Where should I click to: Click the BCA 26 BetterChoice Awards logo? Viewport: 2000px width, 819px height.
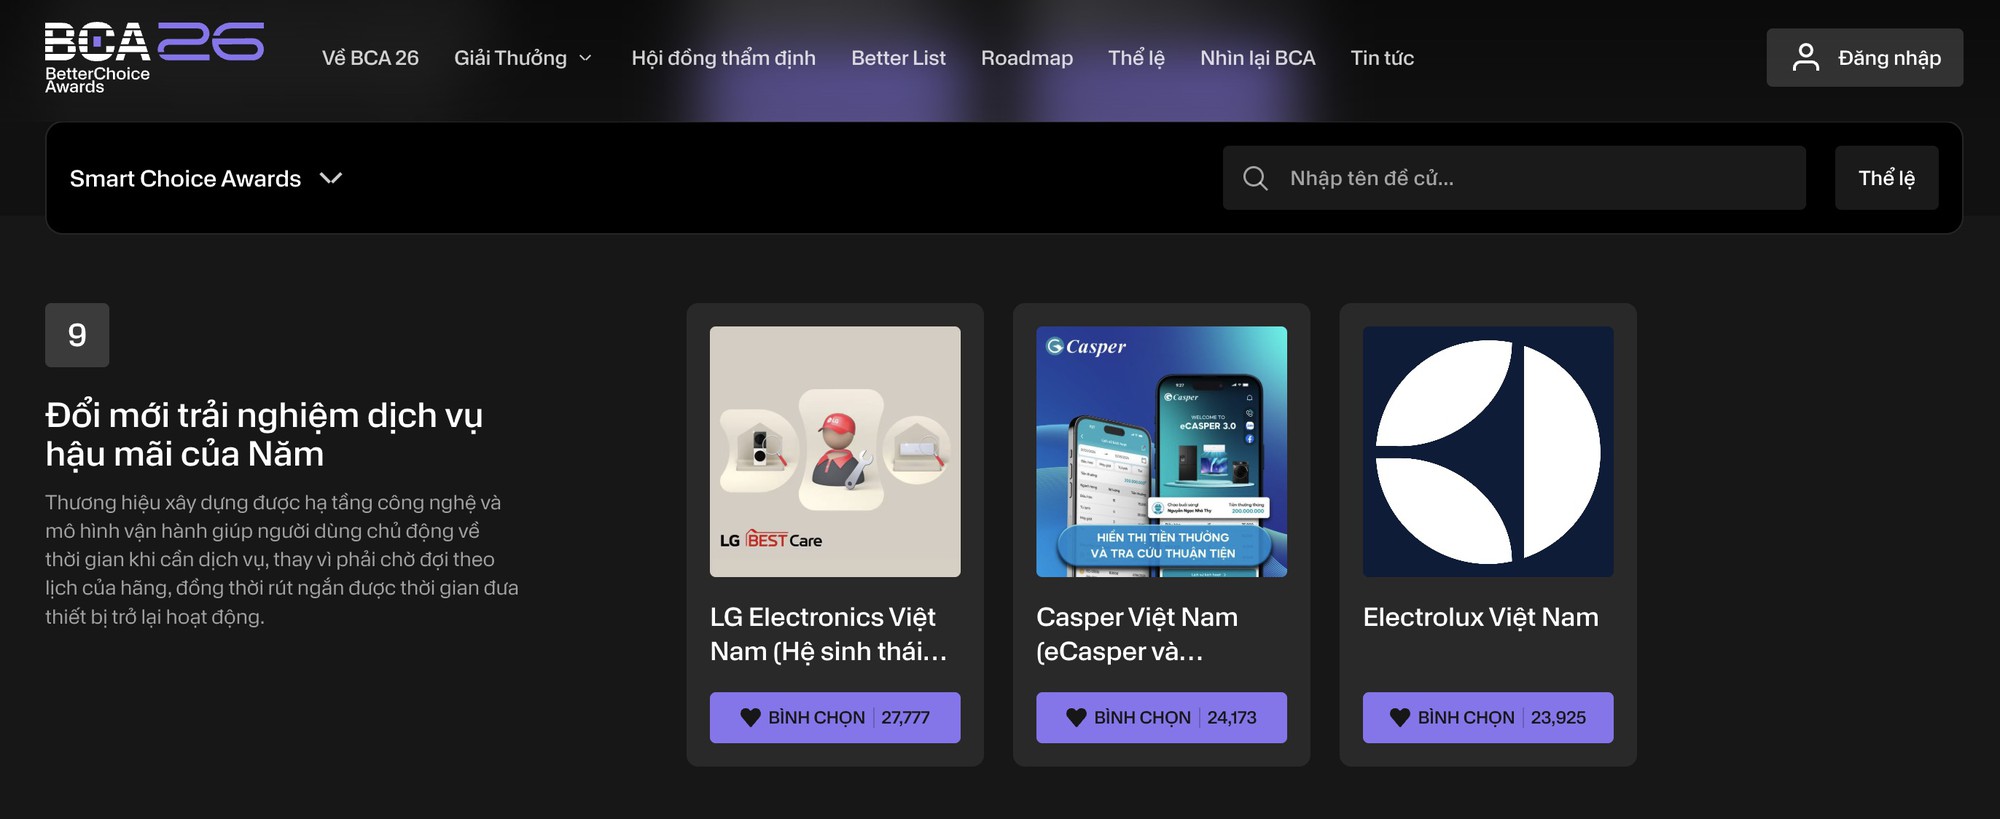[x=154, y=58]
